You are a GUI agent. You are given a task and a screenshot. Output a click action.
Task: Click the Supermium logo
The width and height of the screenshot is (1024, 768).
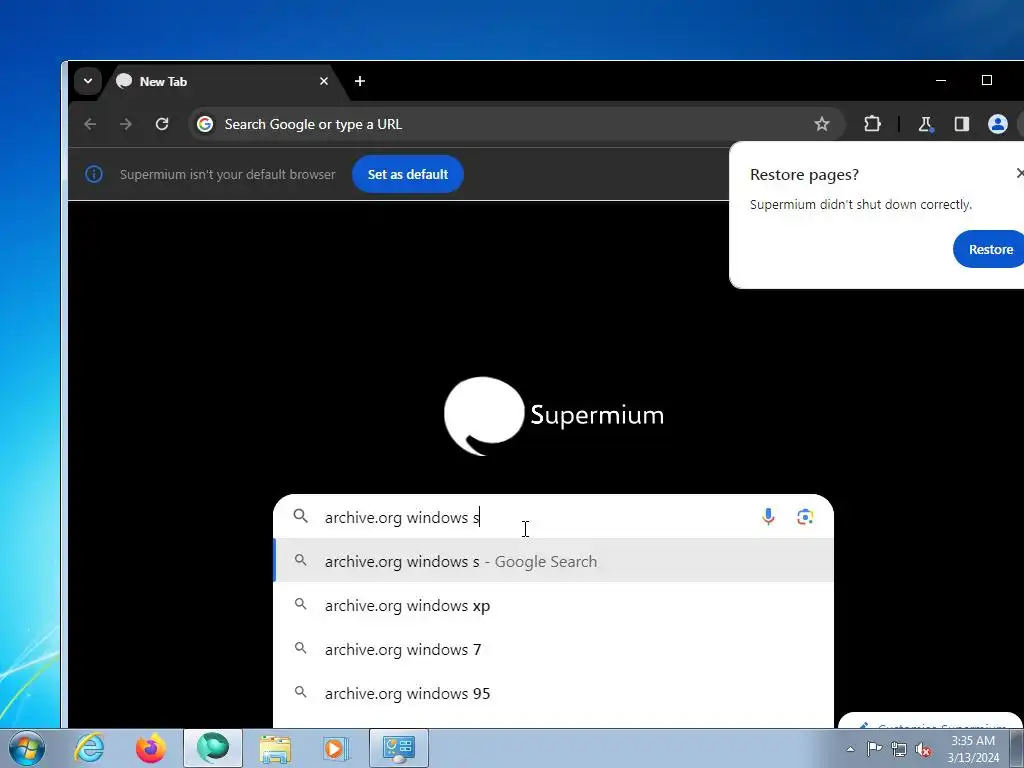pos(554,416)
